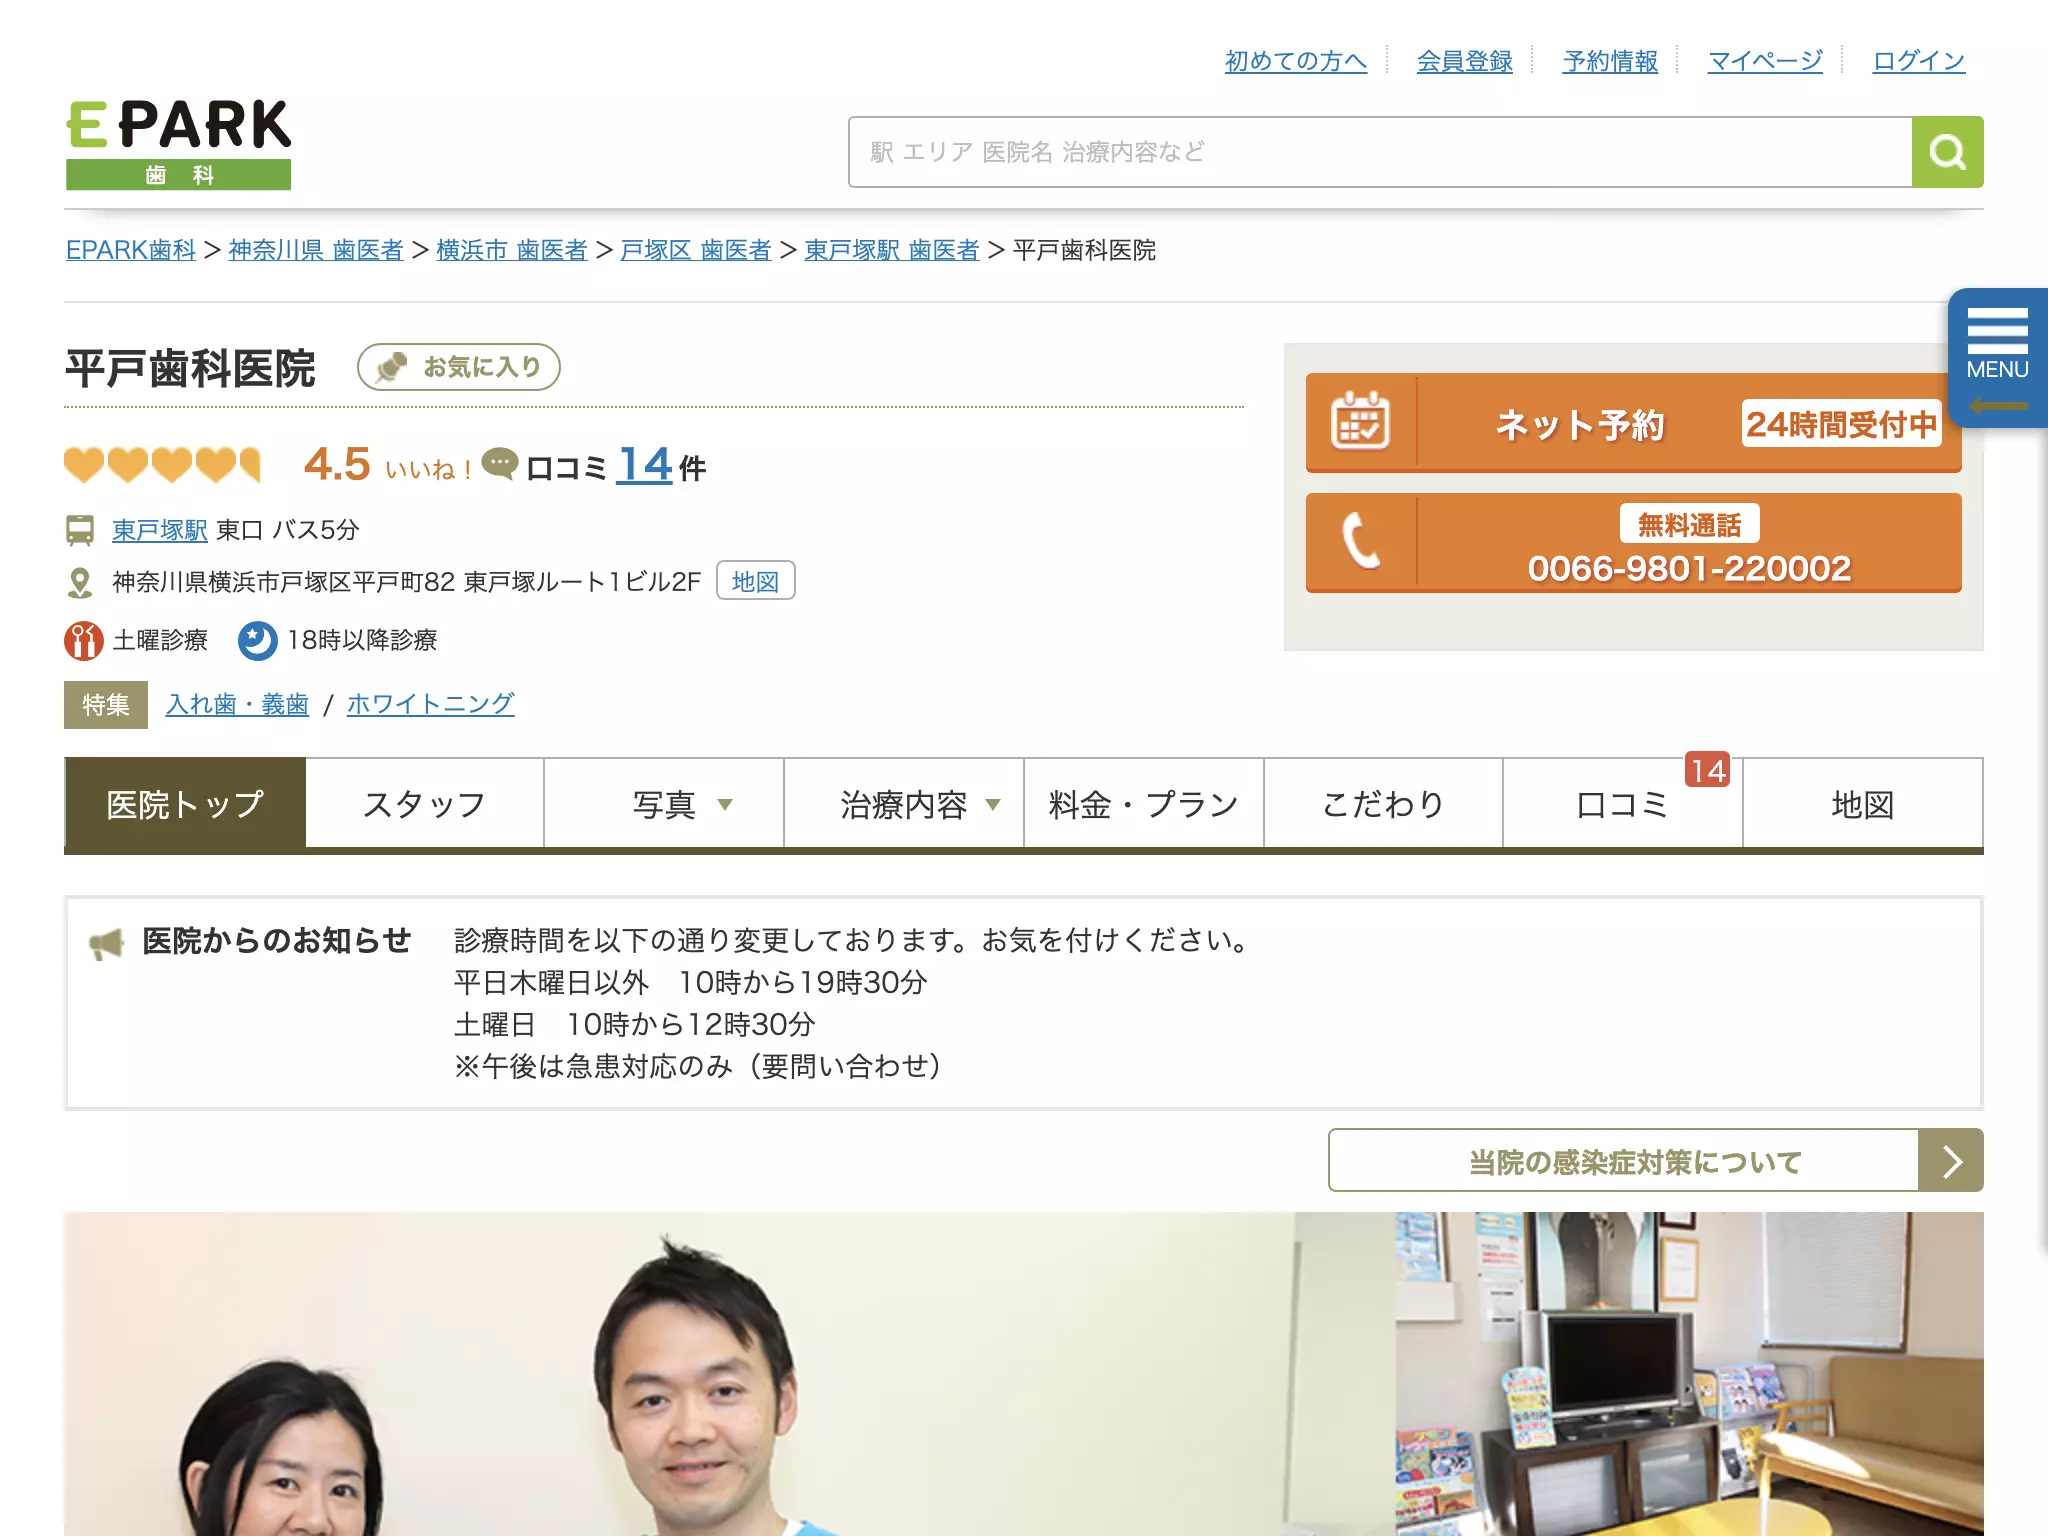Open the 初めての方へ link
Image resolution: width=2048 pixels, height=1536 pixels.
tap(1296, 61)
